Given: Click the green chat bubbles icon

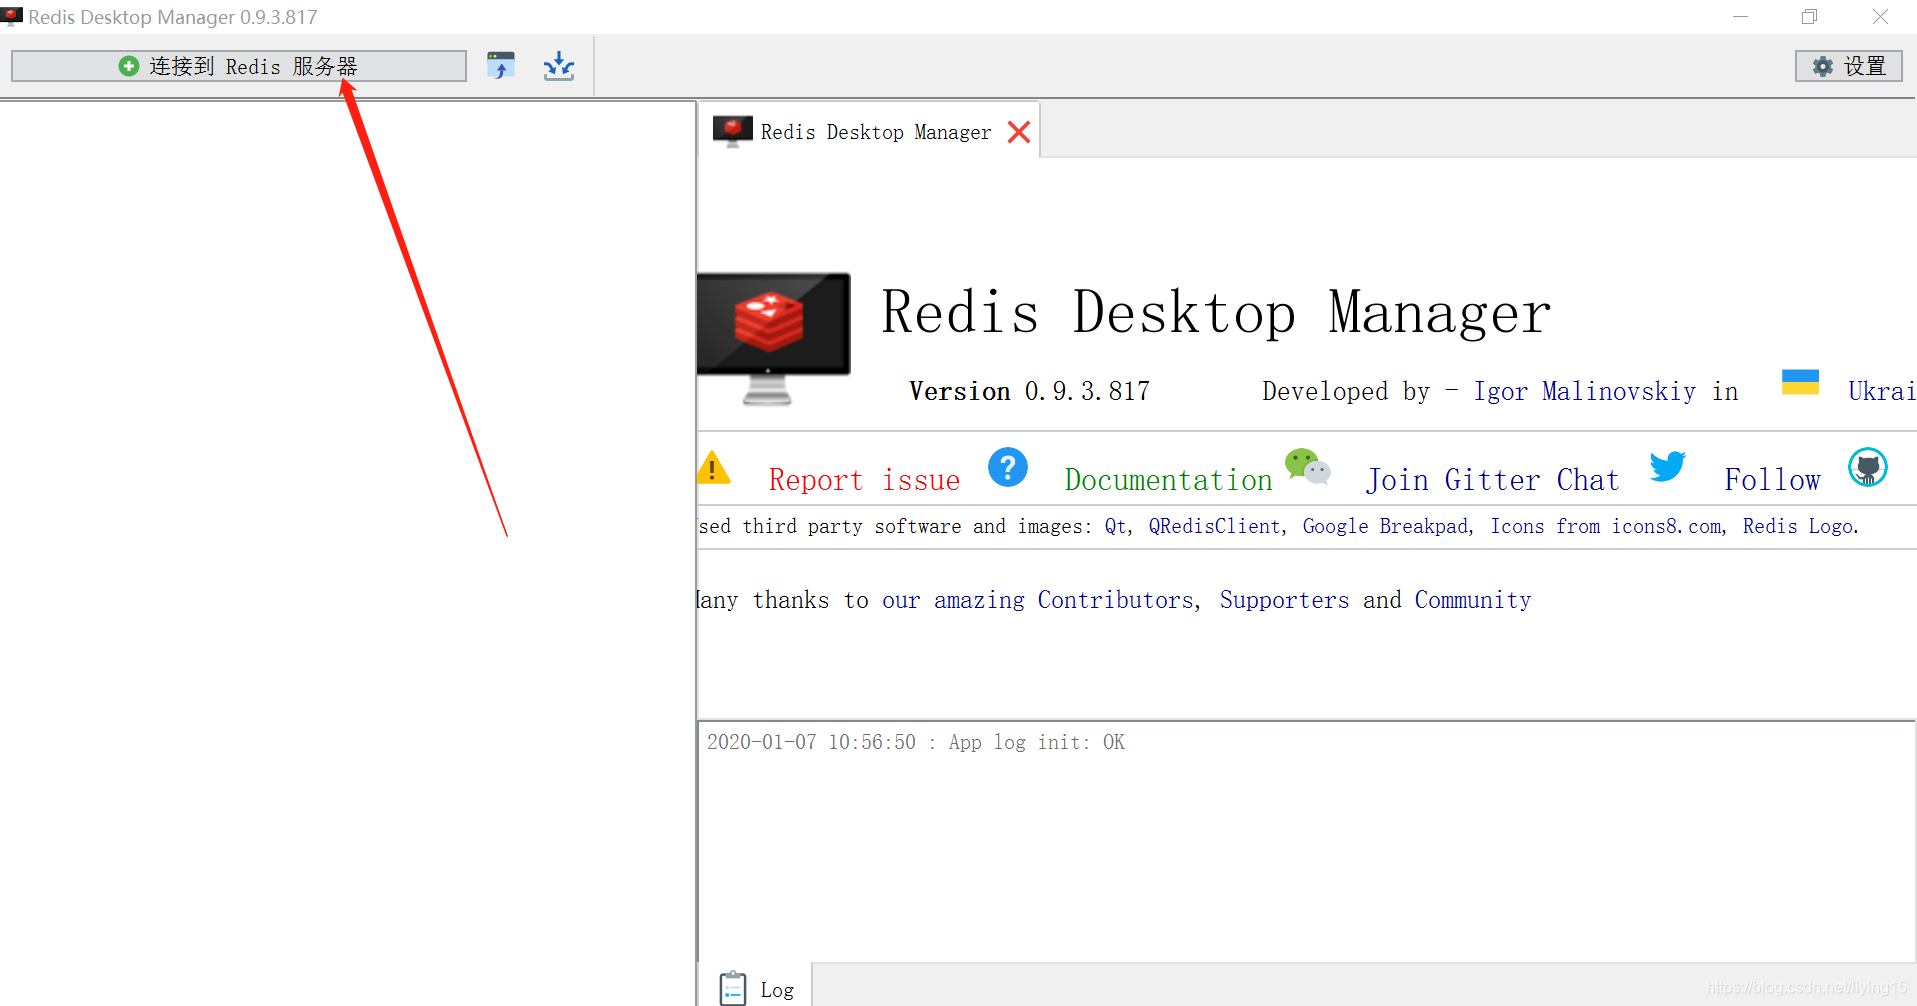Looking at the screenshot, I should tap(1308, 466).
